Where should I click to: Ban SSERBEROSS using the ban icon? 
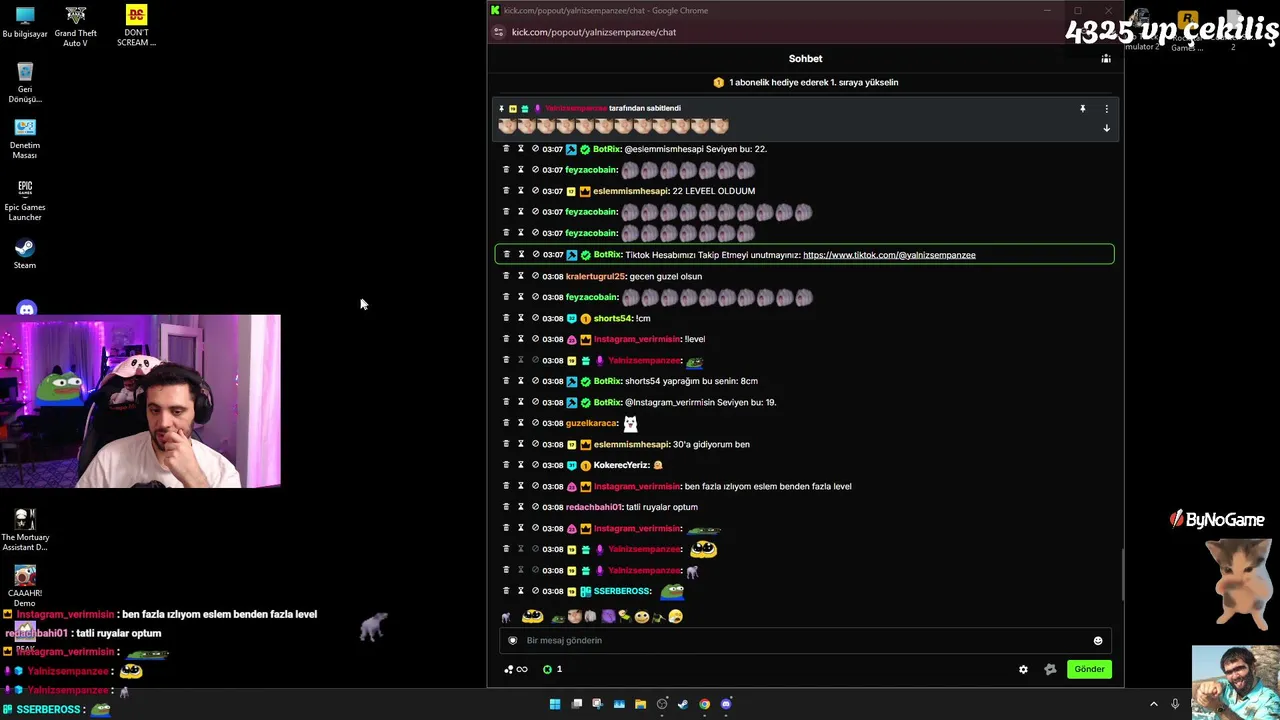point(535,591)
